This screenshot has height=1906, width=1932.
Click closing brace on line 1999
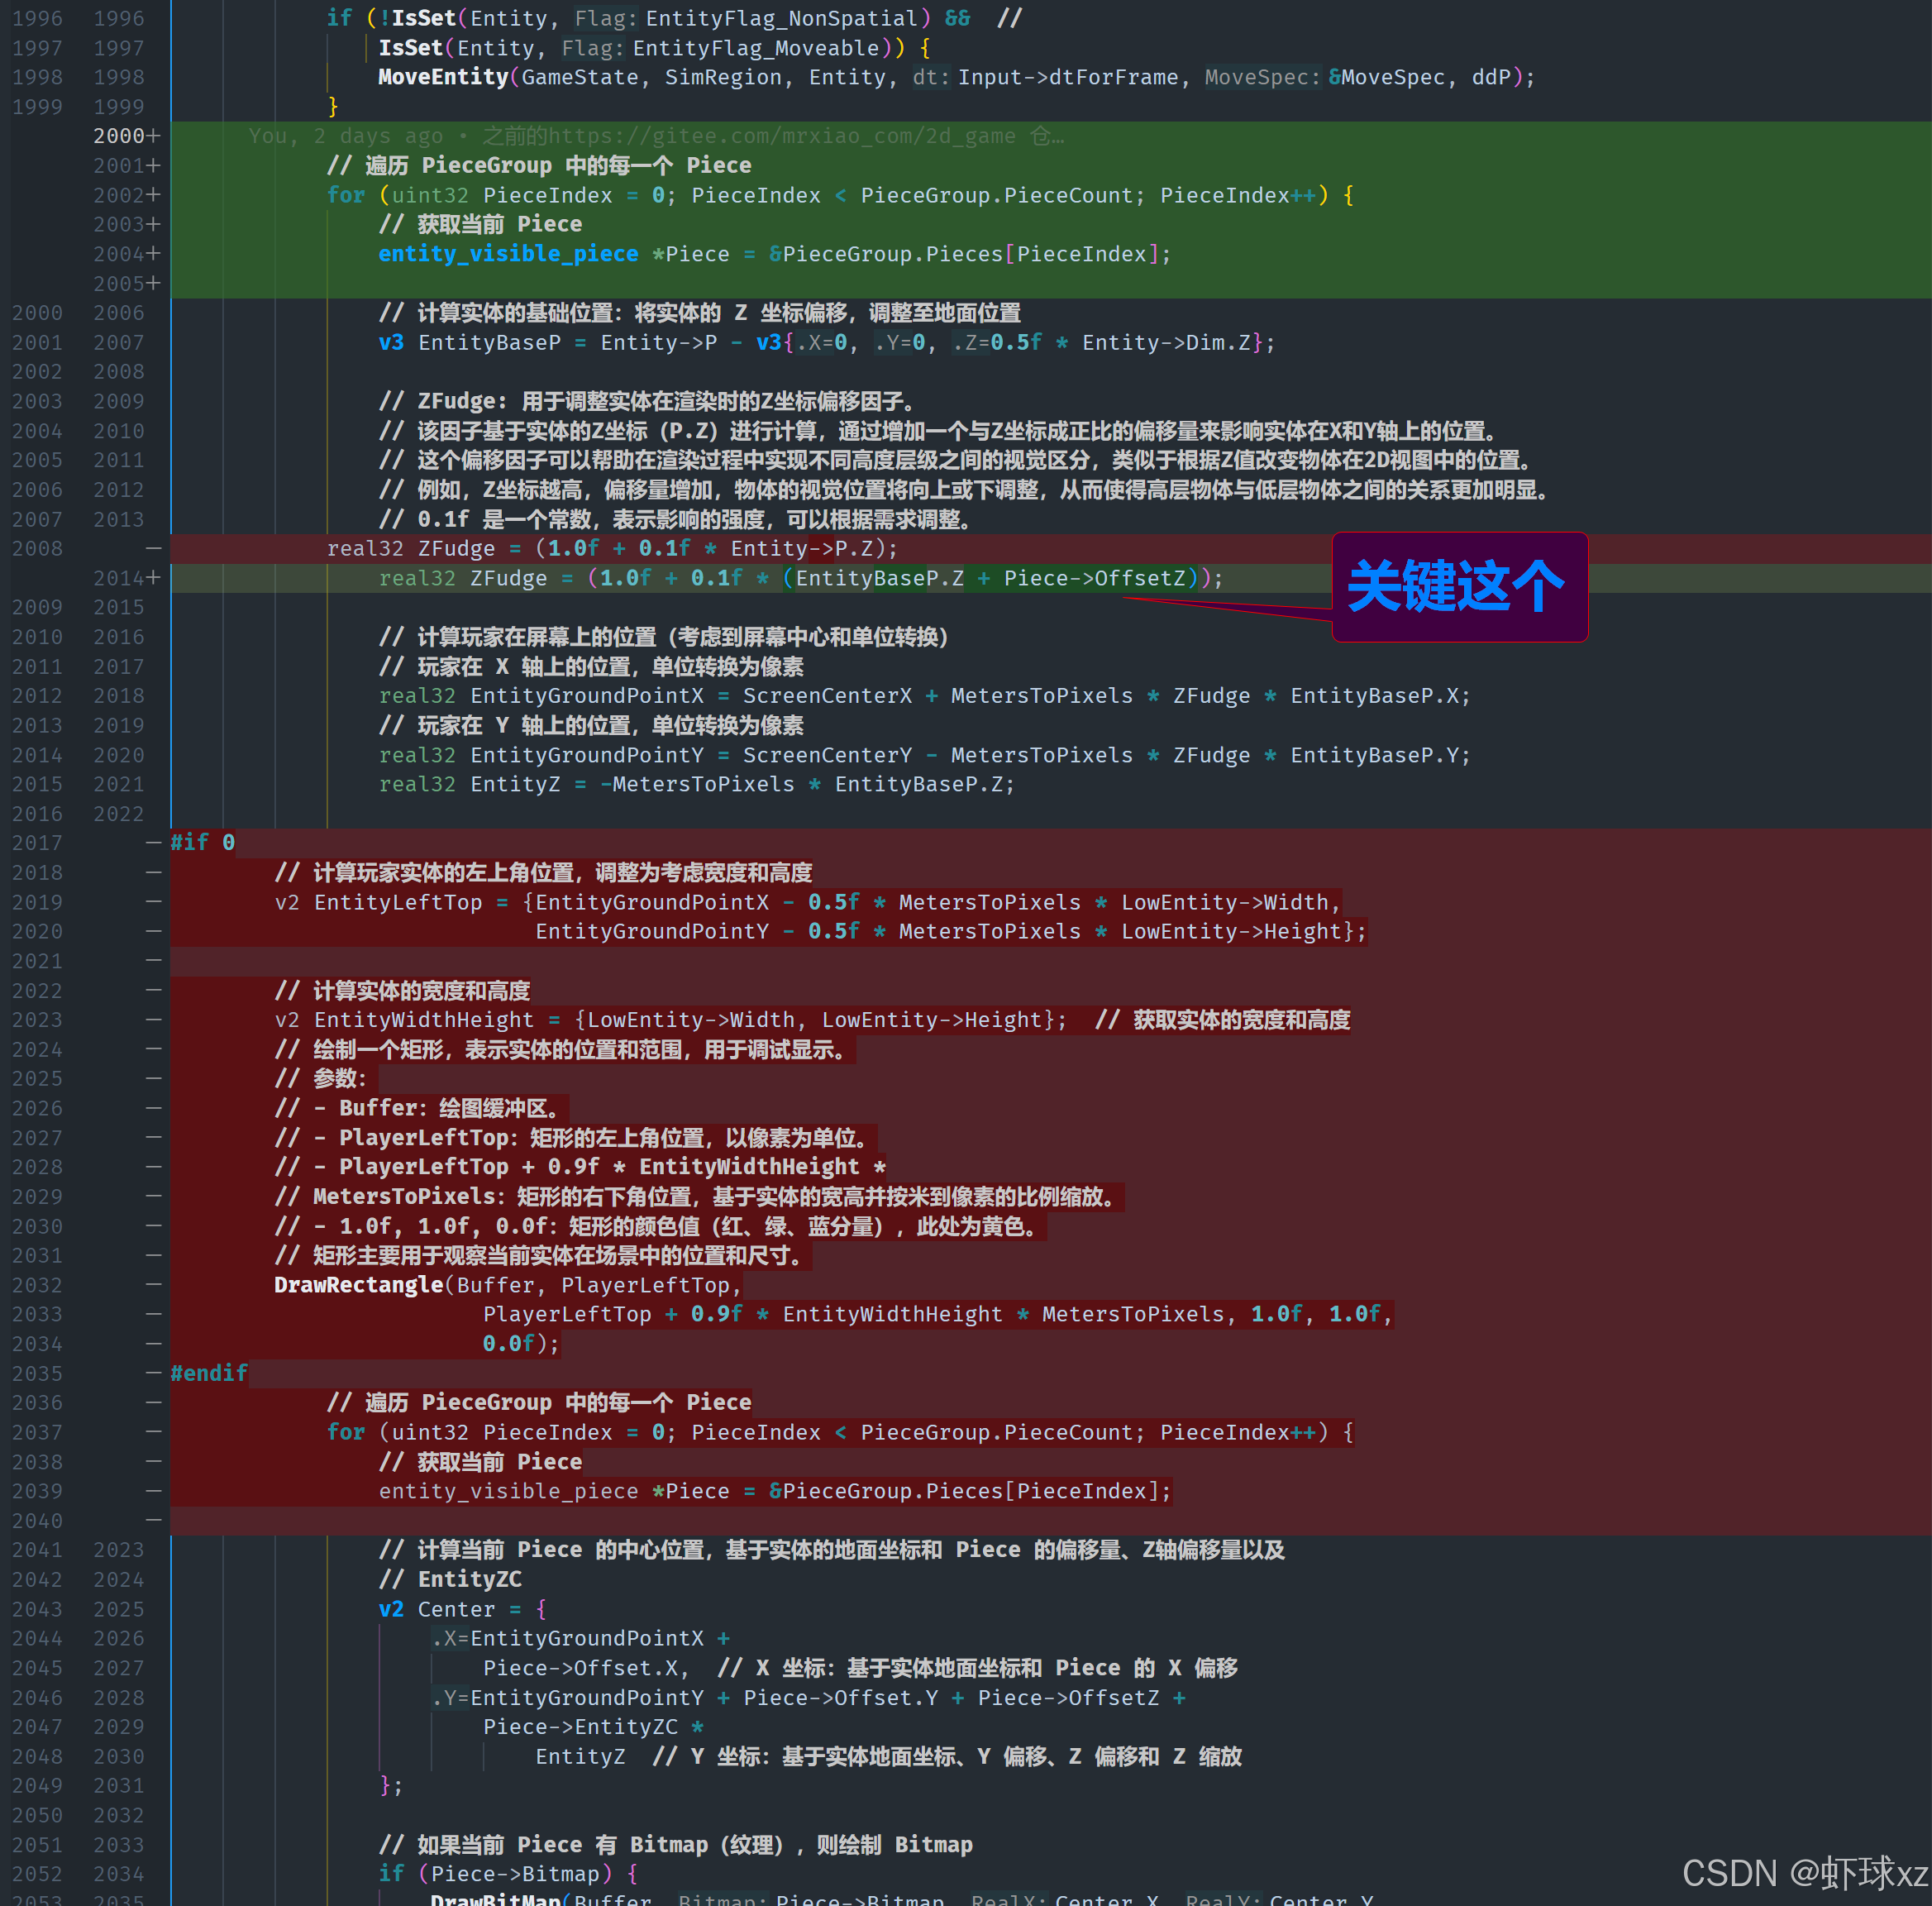(x=333, y=107)
